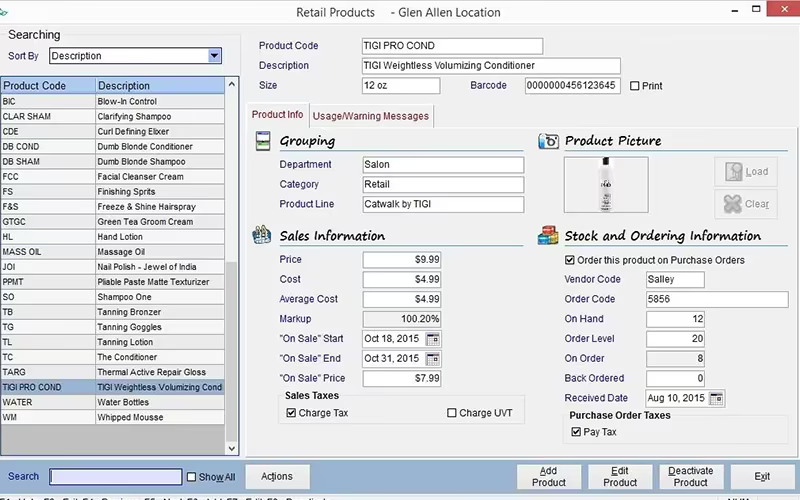This screenshot has width=800, height=500.
Task: Select the Dumb Blonde Conditioner row
Action: 112,146
